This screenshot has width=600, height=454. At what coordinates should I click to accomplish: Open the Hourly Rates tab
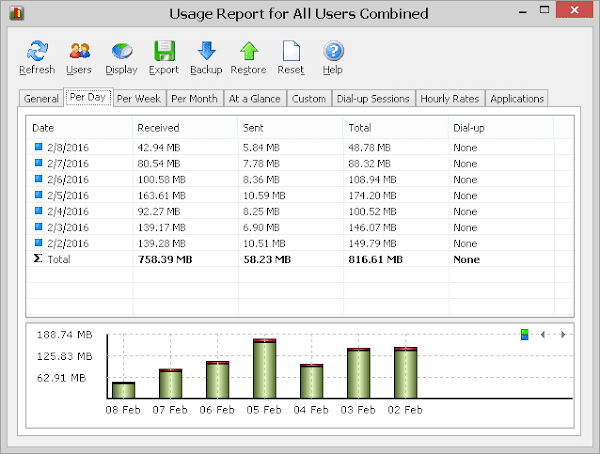pyautogui.click(x=450, y=98)
